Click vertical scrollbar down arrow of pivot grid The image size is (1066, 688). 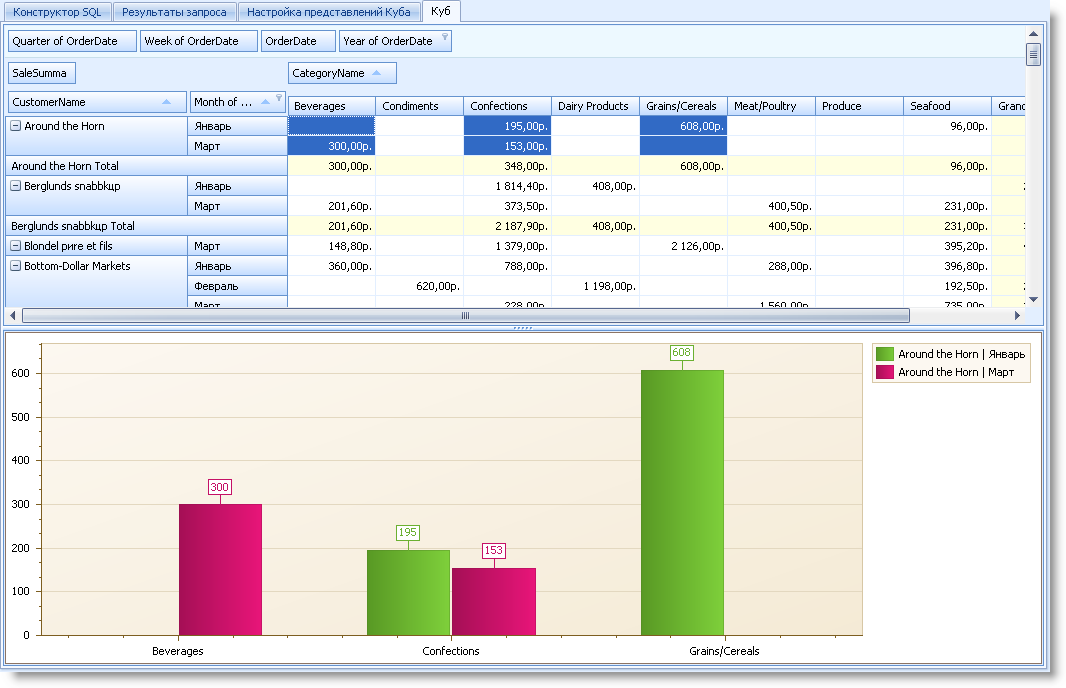1033,299
